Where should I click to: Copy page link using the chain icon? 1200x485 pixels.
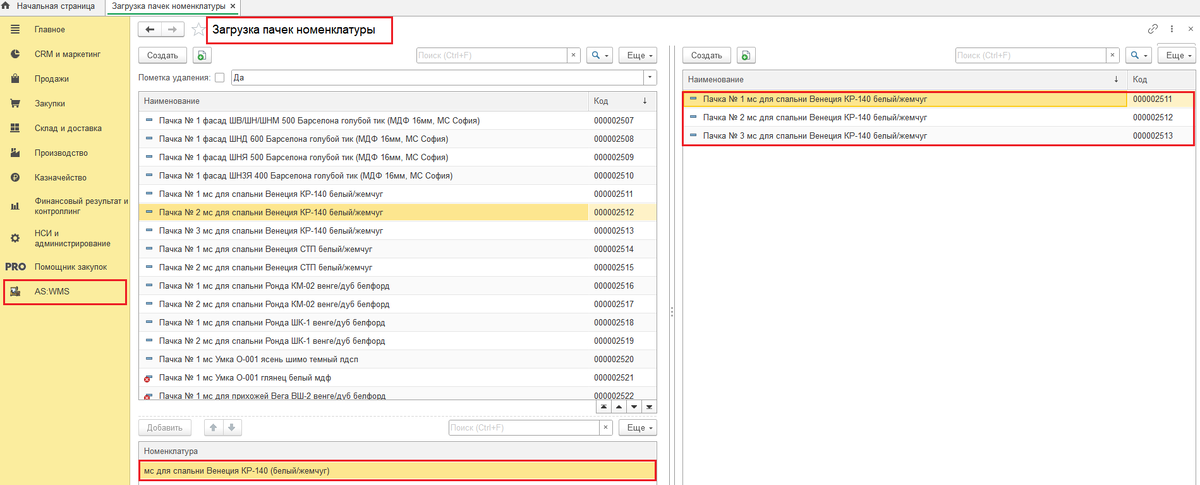pyautogui.click(x=1153, y=29)
